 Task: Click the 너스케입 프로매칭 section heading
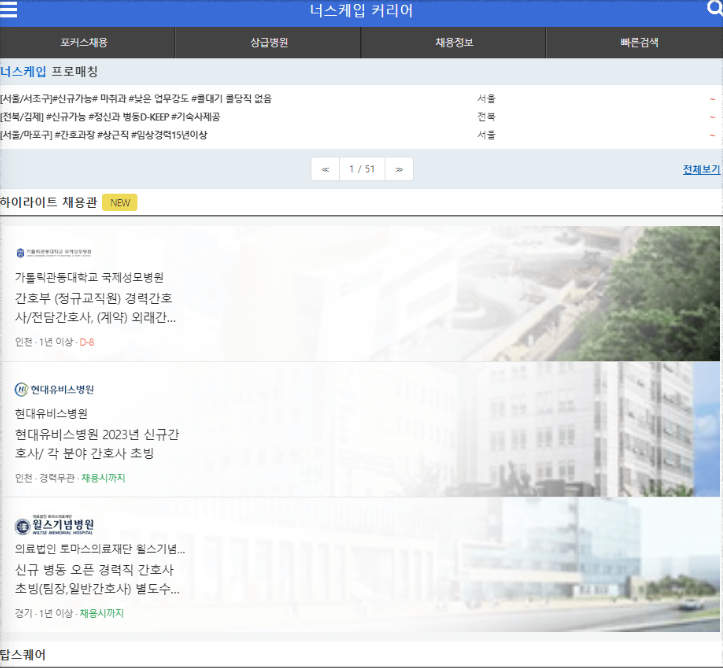click(49, 71)
